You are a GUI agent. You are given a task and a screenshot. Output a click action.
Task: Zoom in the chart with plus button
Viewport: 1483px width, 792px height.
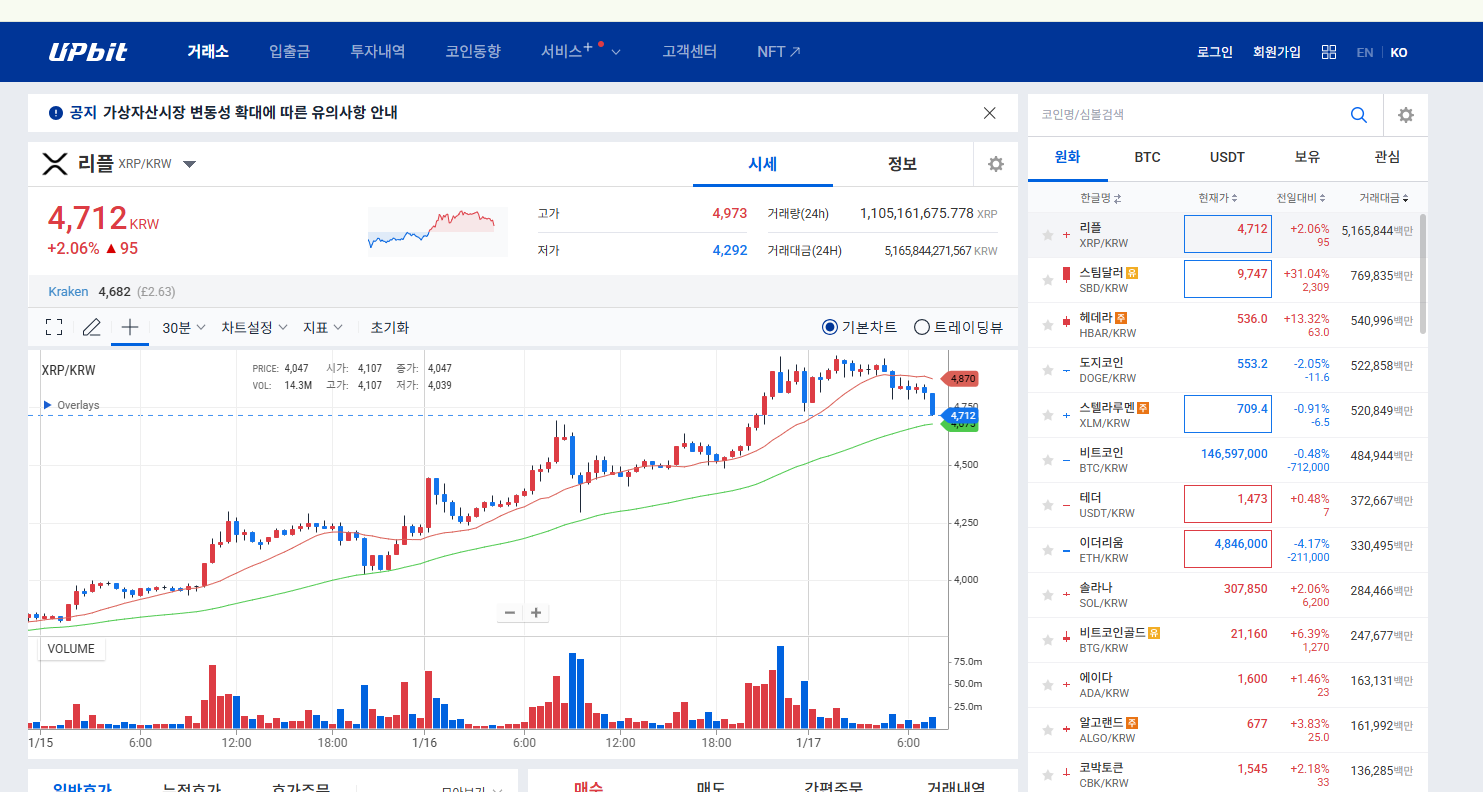536,613
